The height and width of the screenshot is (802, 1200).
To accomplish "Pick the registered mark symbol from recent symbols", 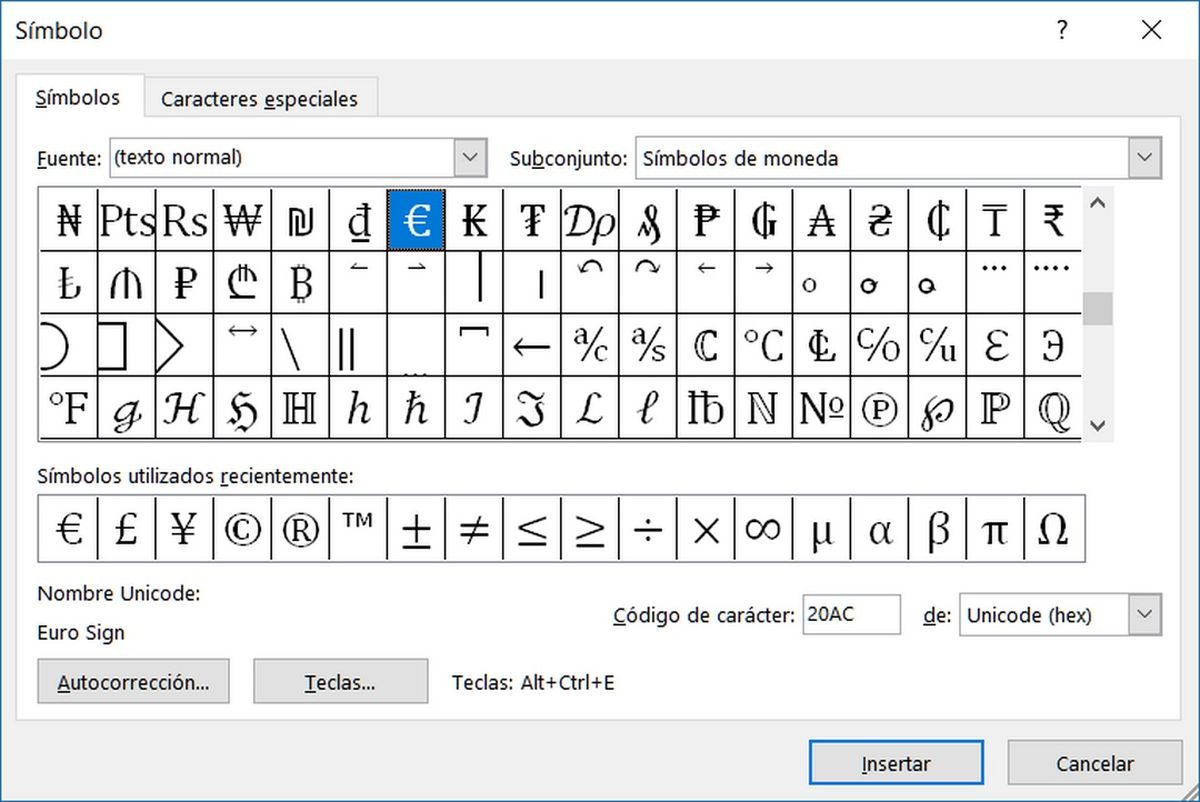I will 299,528.
